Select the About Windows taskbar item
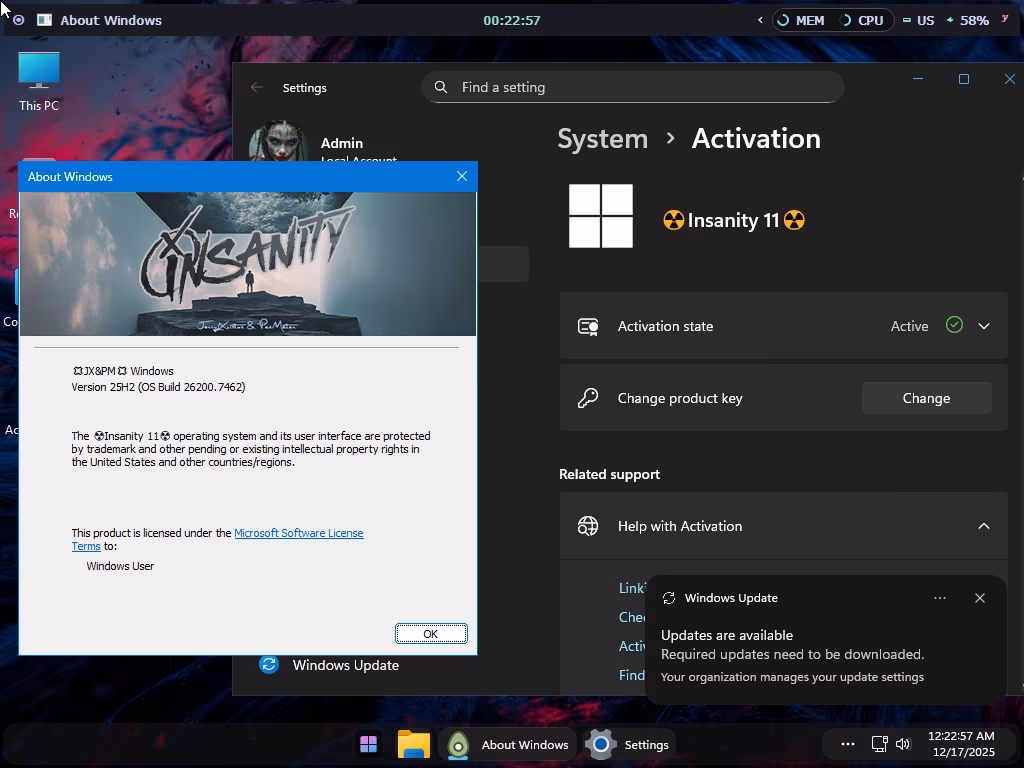The image size is (1024, 768). coord(508,744)
